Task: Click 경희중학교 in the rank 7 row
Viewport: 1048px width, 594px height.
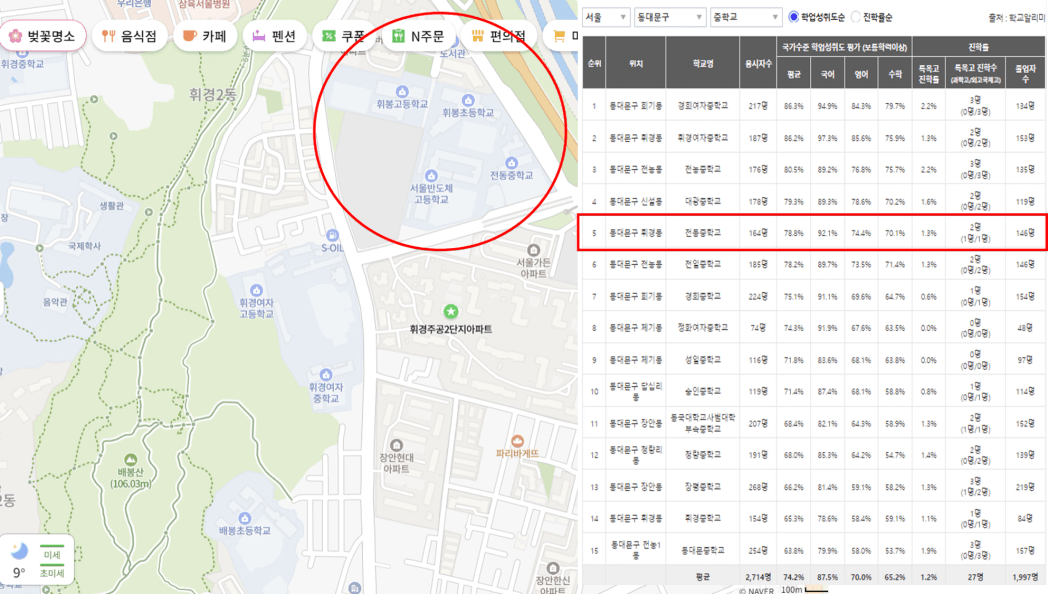Action: pyautogui.click(x=702, y=296)
